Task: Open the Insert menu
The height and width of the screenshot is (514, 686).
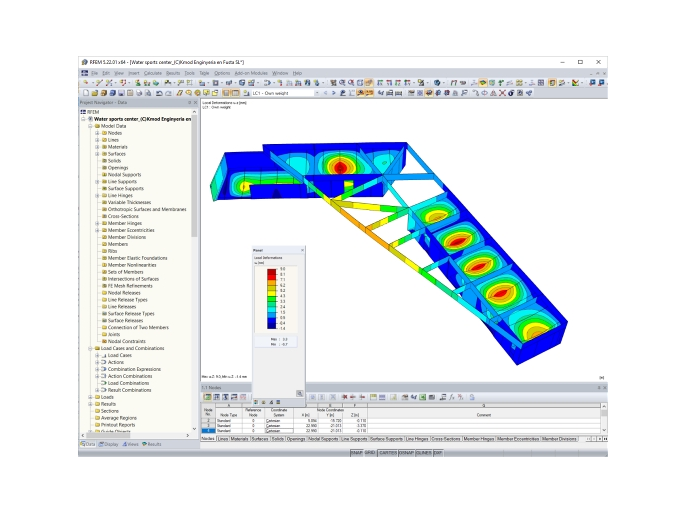Action: [x=134, y=73]
